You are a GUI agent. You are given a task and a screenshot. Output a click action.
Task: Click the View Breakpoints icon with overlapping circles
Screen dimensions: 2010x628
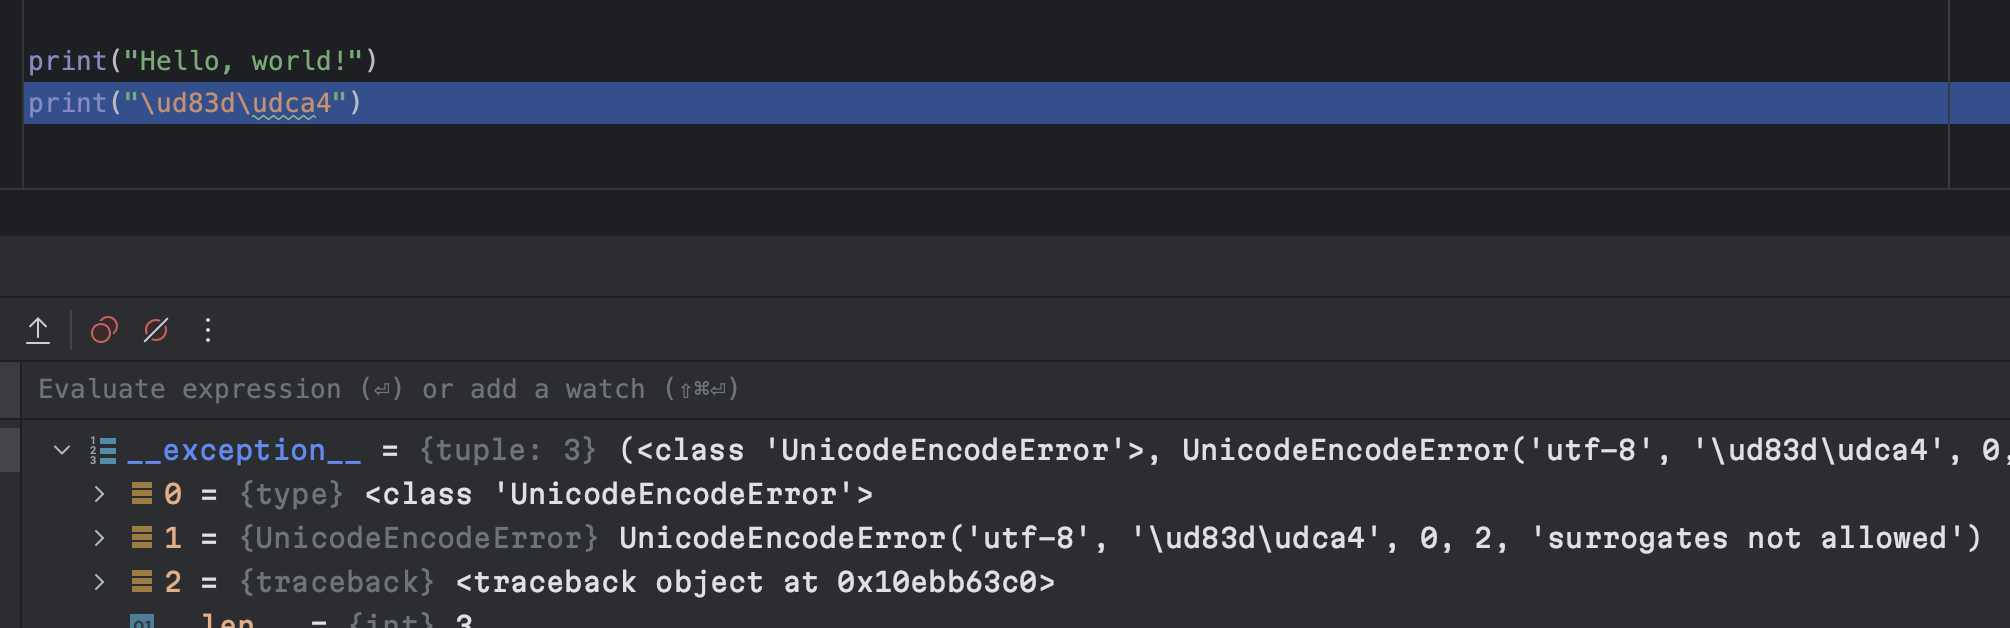click(x=104, y=330)
